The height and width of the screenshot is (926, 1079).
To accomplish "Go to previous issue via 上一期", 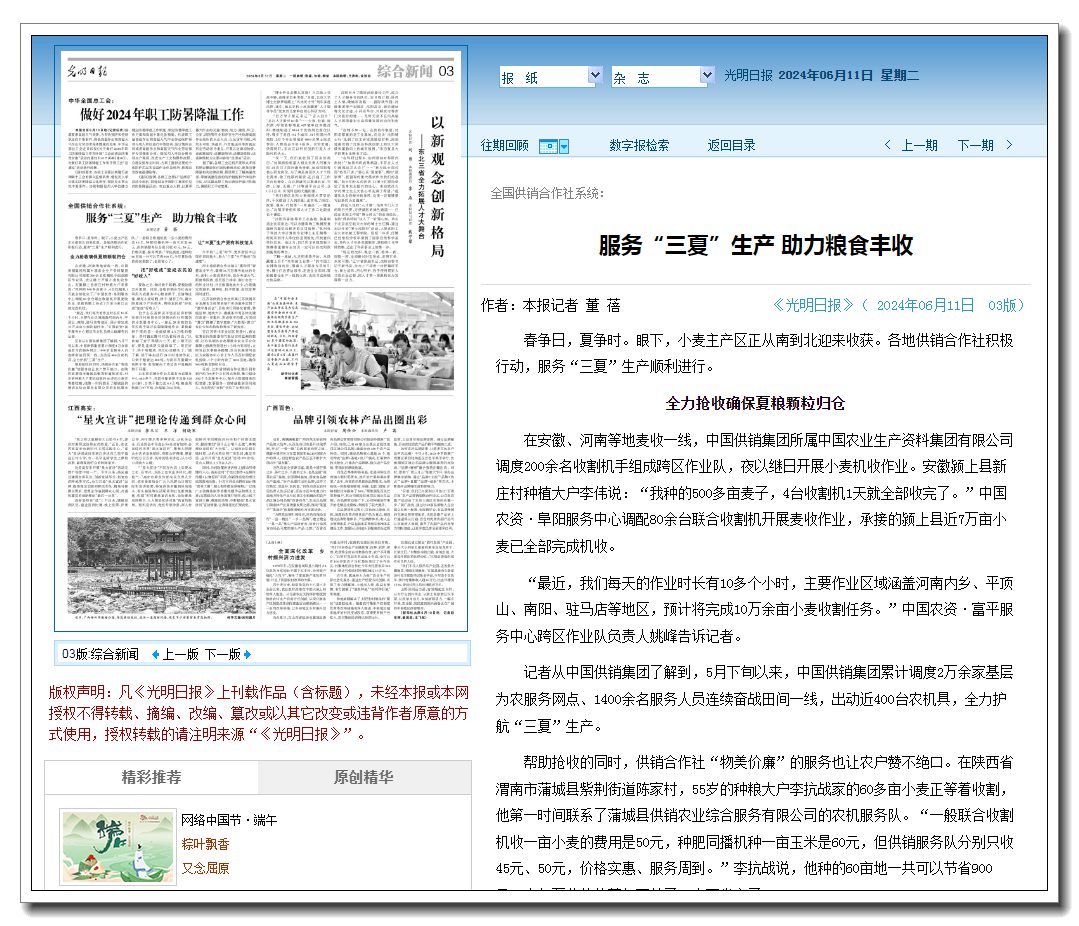I will (919, 145).
